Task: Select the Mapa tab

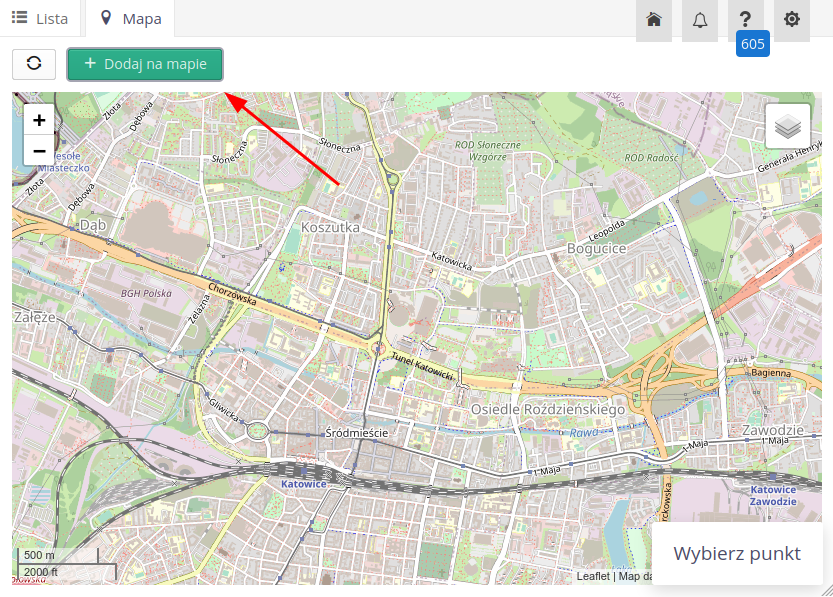Action: click(131, 19)
